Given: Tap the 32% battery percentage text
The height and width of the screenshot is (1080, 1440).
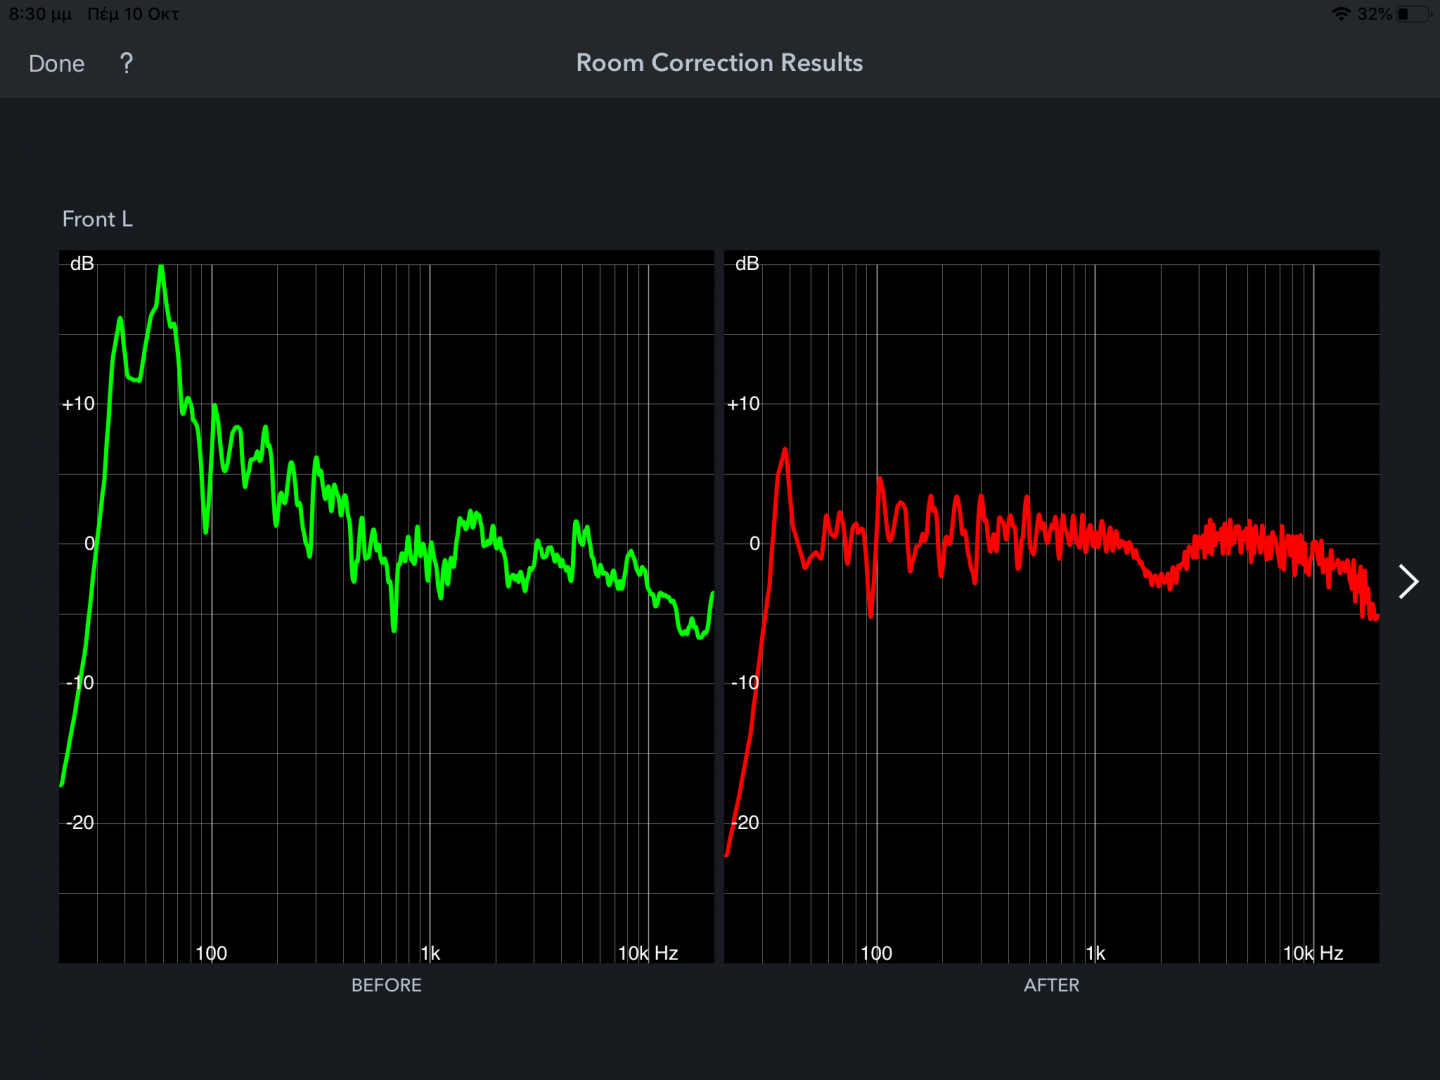Looking at the screenshot, I should (1374, 14).
